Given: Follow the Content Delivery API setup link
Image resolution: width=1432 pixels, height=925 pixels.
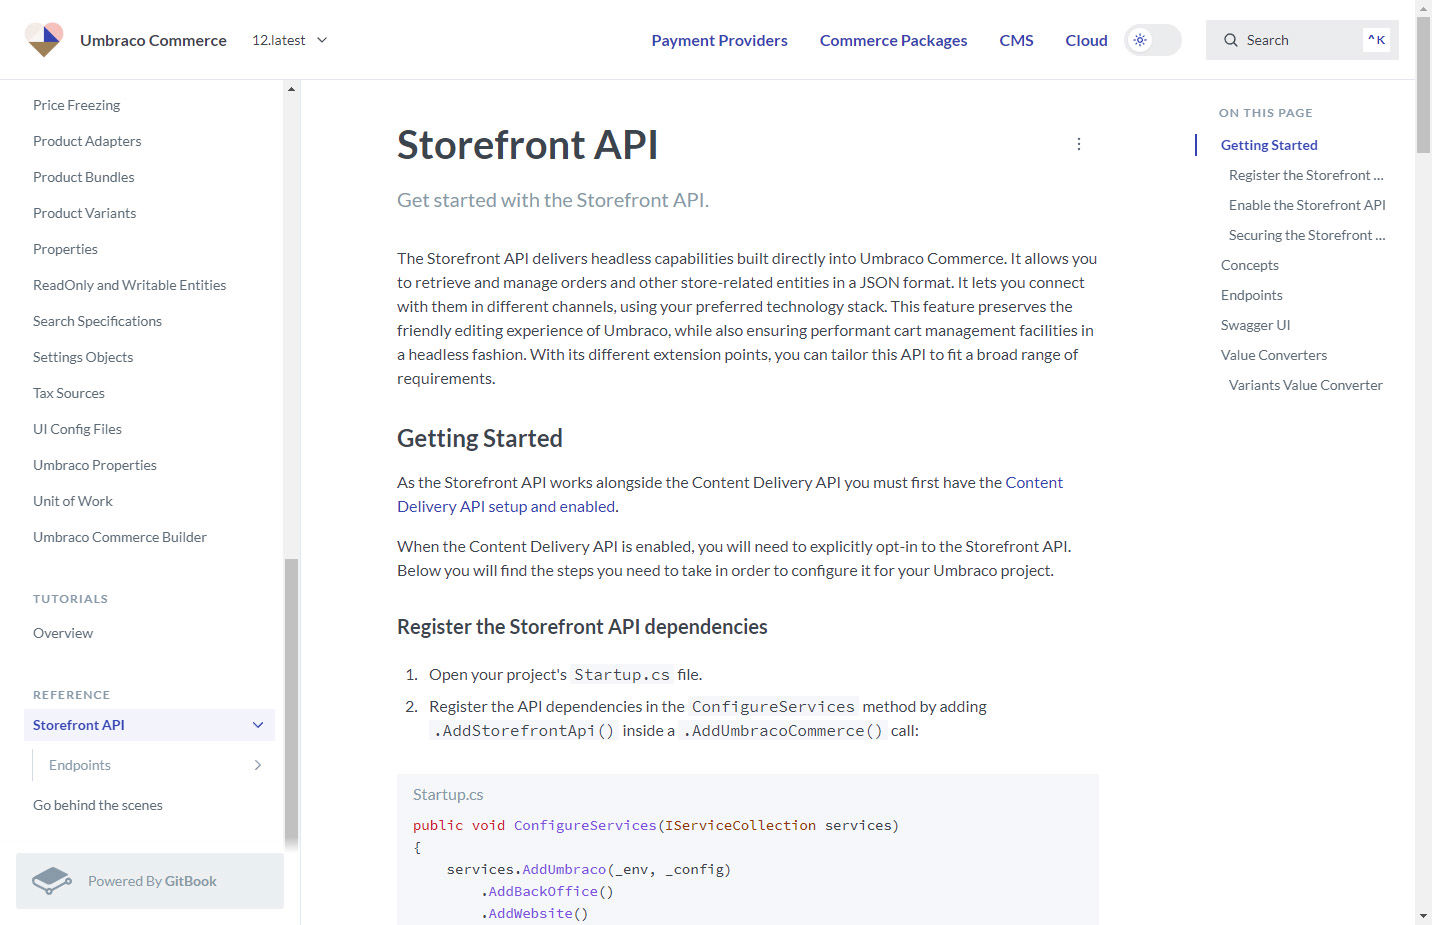Looking at the screenshot, I should coord(730,494).
